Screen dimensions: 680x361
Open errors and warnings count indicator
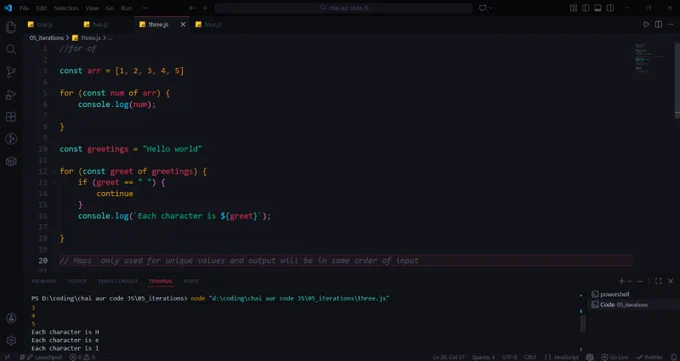(x=82, y=357)
